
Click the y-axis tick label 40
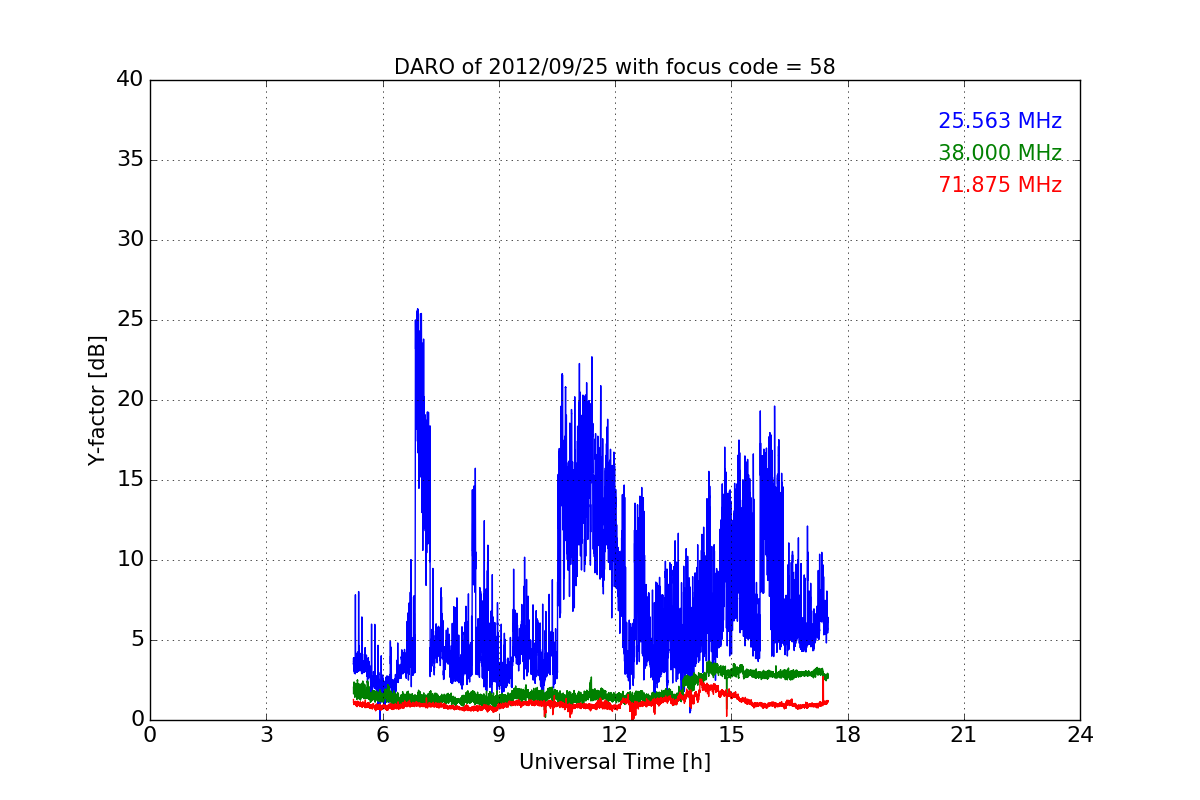(x=130, y=80)
